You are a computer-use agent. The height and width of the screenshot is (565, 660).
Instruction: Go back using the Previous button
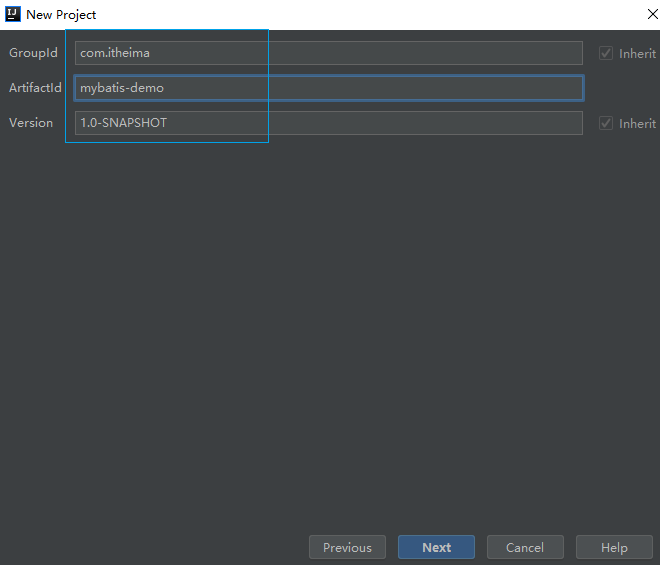coord(347,547)
